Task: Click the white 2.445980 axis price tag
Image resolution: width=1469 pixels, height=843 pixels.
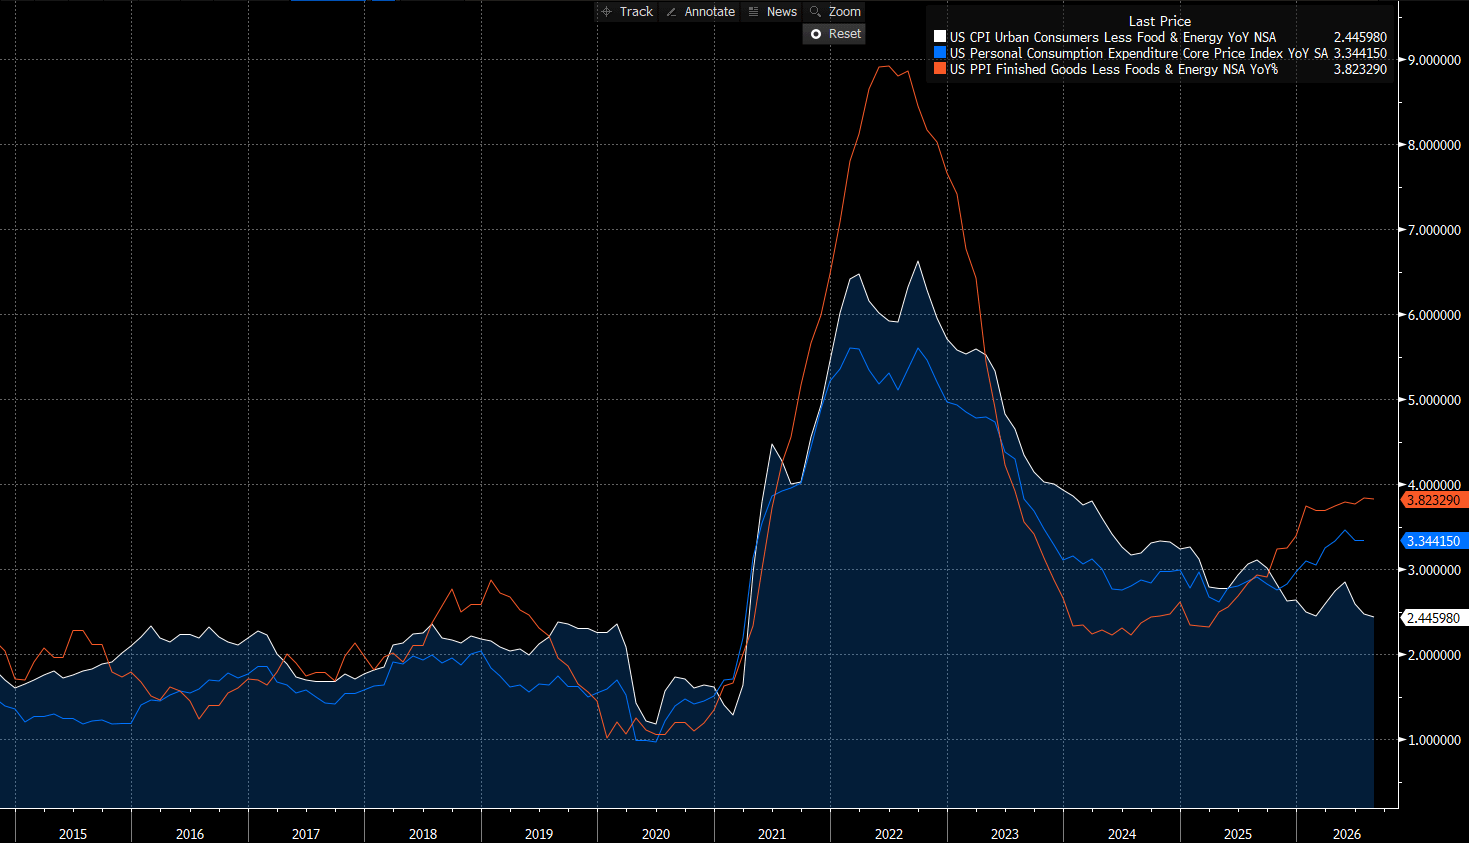Action: pos(1433,618)
